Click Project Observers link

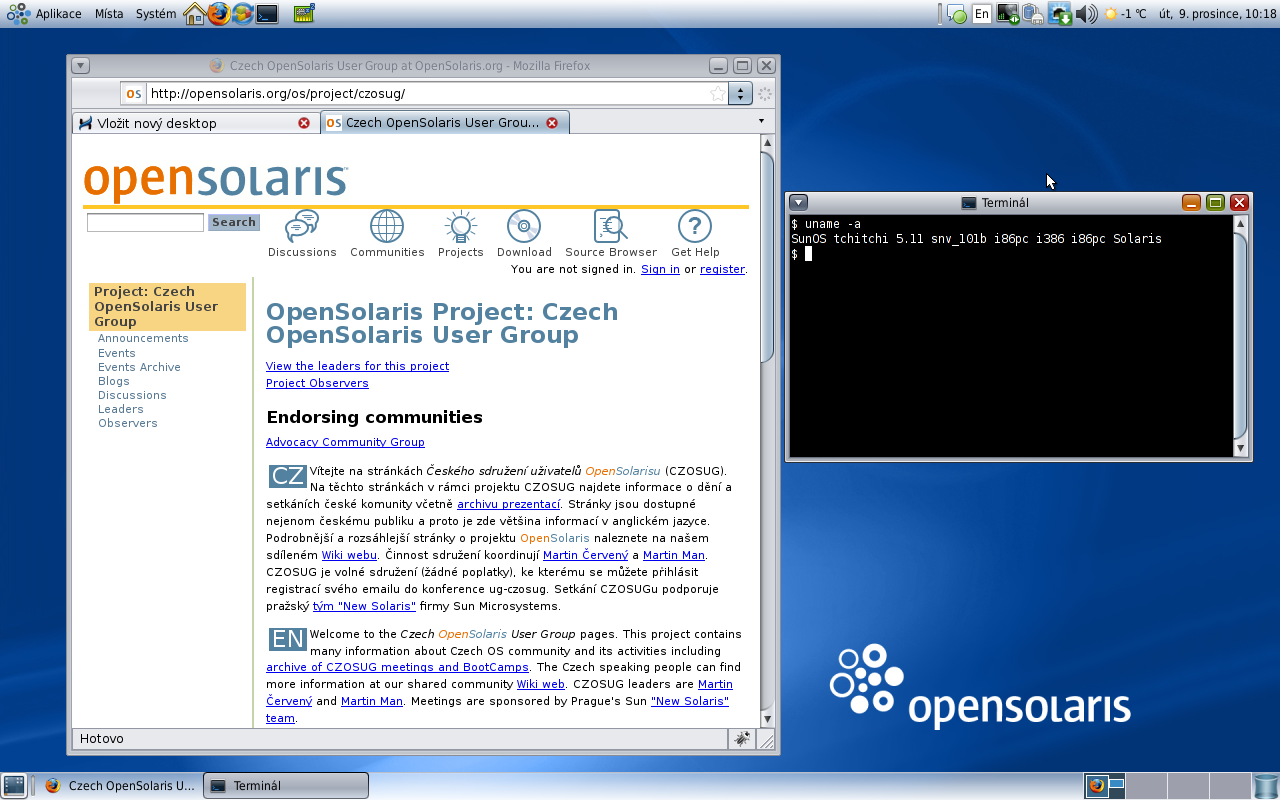(x=317, y=383)
